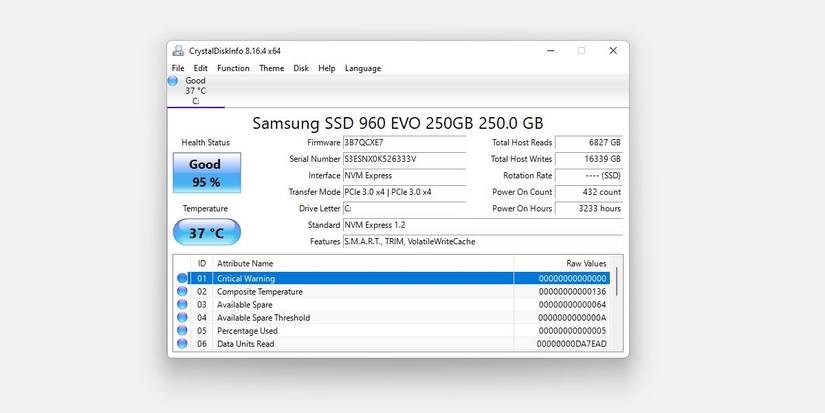Click the Standard NVM Express 1.2 field

point(482,225)
